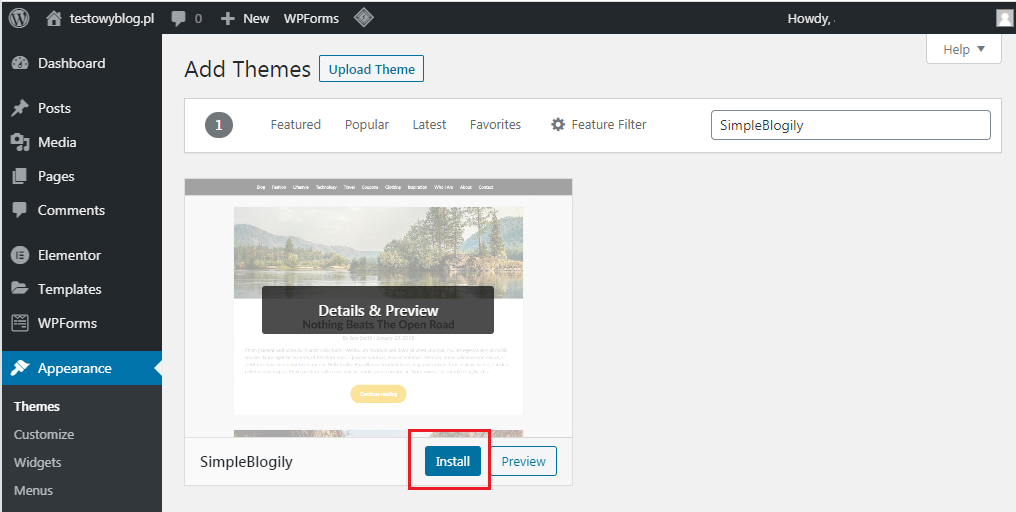This screenshot has width=1016, height=512.
Task: Click New in the admin bar
Action: pos(256,19)
